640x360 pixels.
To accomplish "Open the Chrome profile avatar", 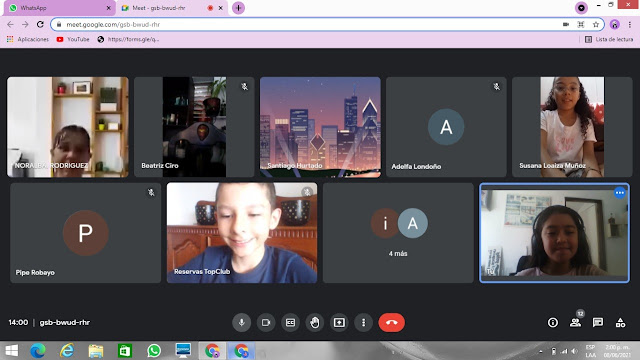I will coord(614,24).
